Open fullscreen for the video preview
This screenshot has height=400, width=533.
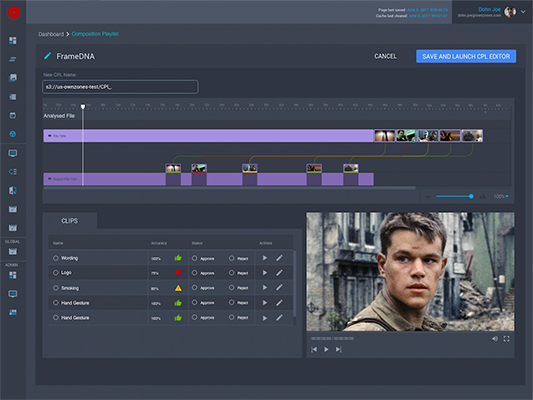tap(506, 339)
